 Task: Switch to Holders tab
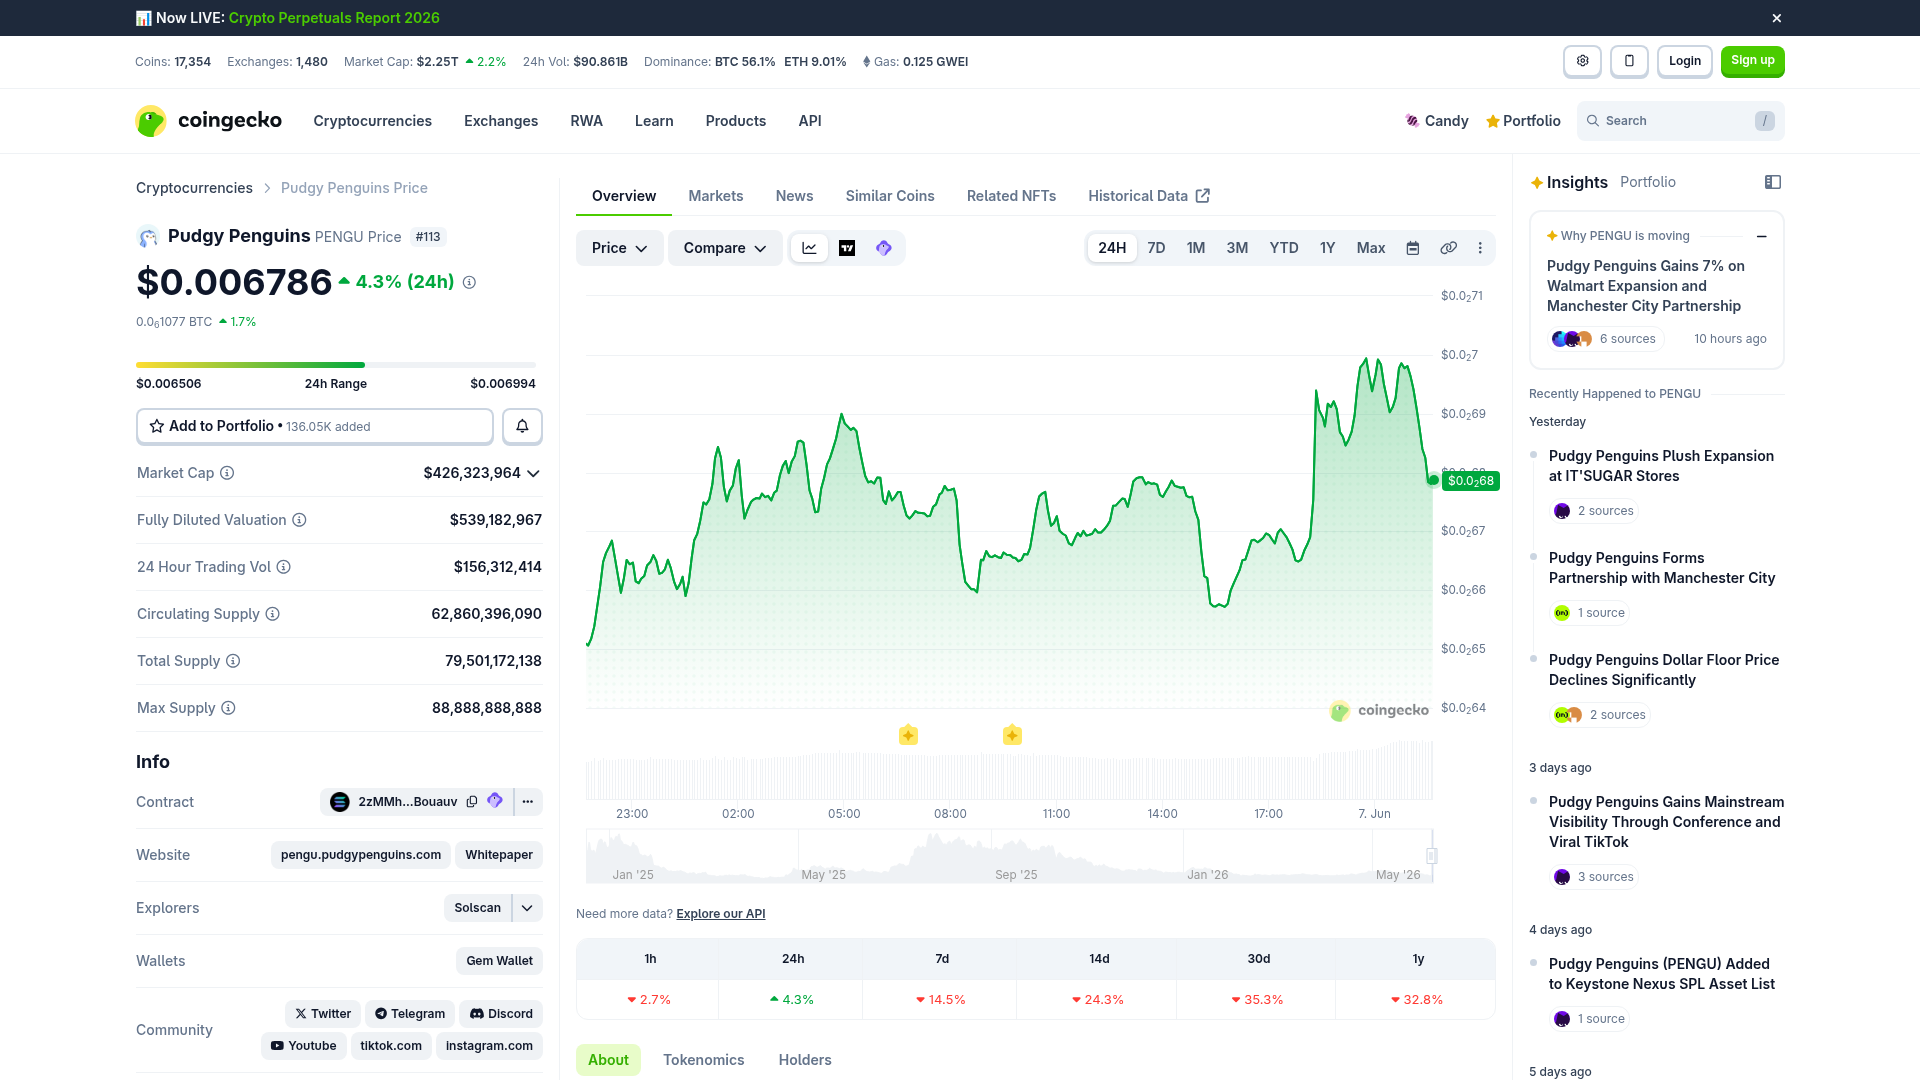(805, 1060)
